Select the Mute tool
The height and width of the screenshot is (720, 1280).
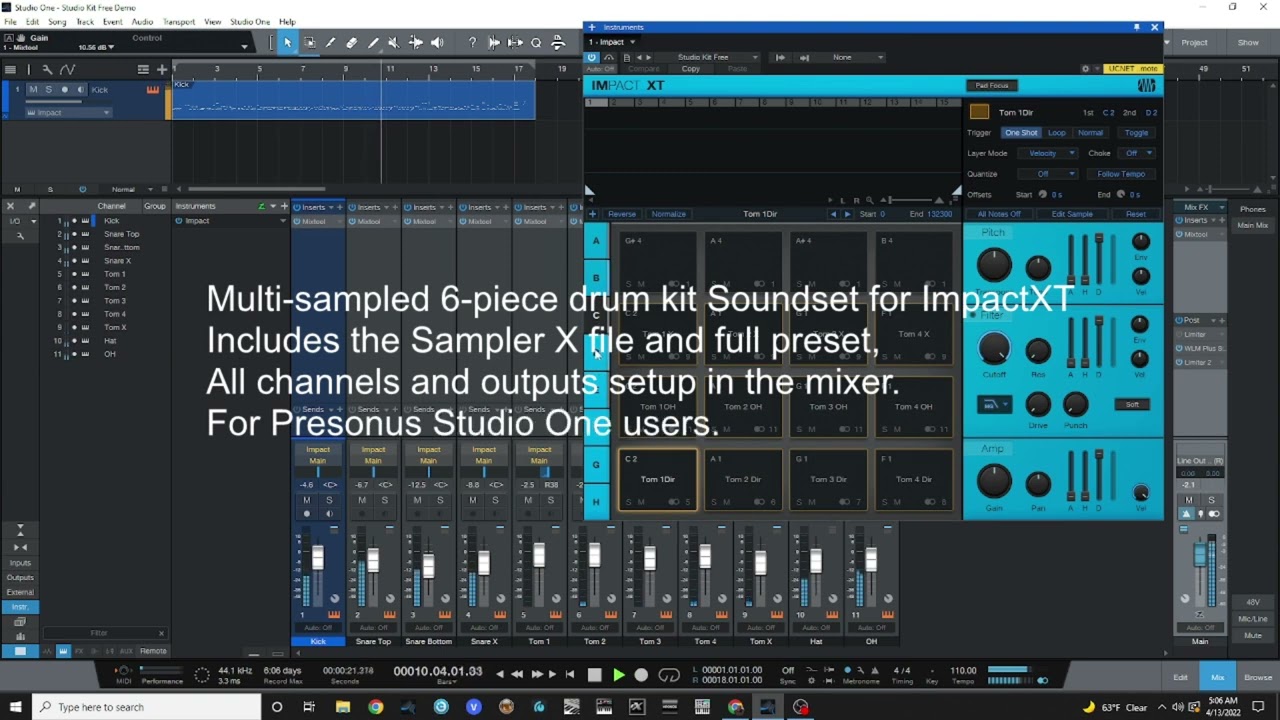coord(393,42)
